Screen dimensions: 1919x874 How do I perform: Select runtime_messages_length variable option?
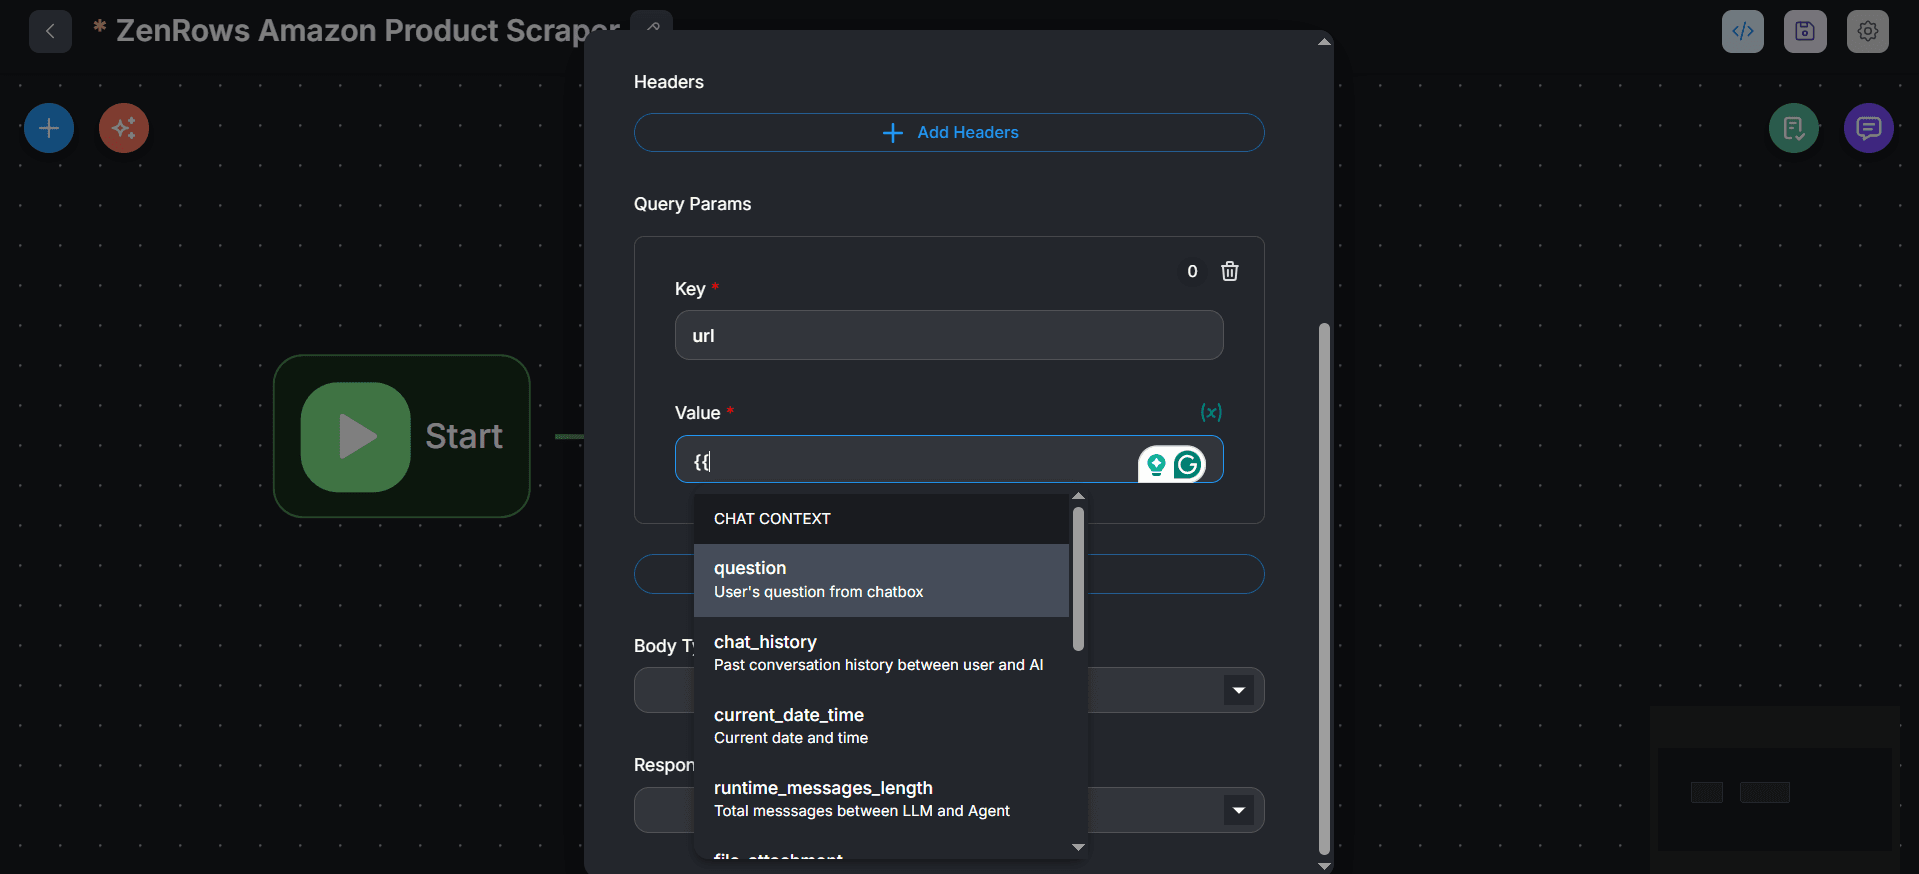coord(881,799)
